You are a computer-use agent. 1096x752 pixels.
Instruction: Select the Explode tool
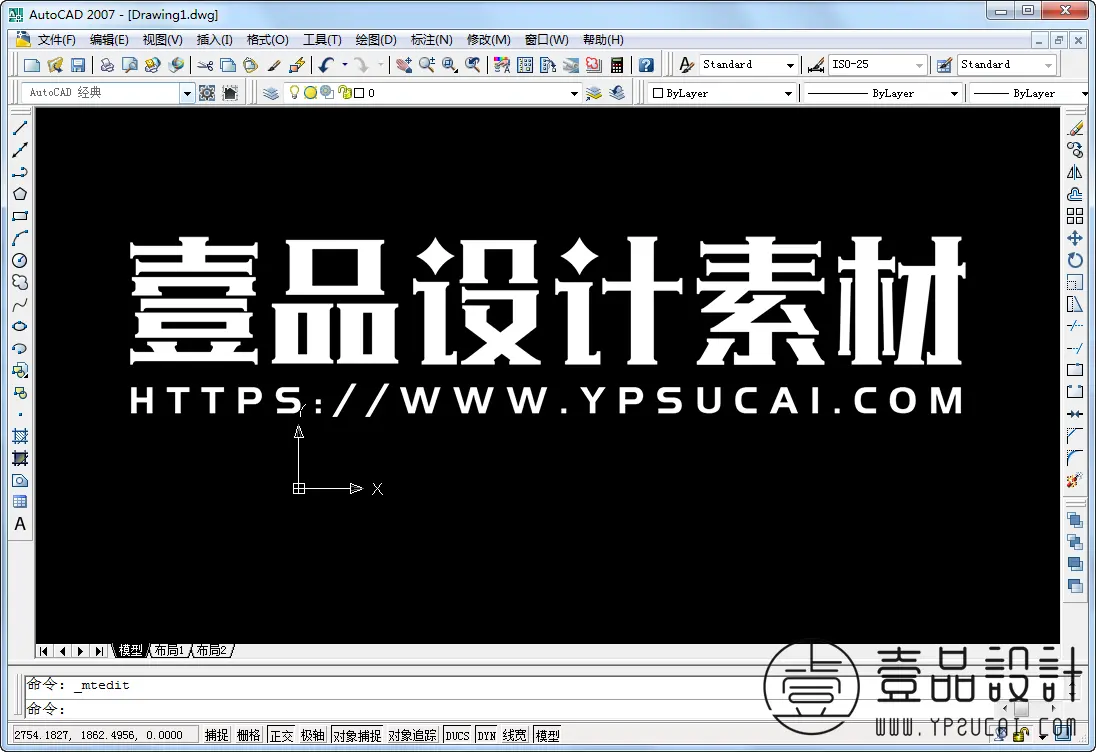[x=1075, y=480]
